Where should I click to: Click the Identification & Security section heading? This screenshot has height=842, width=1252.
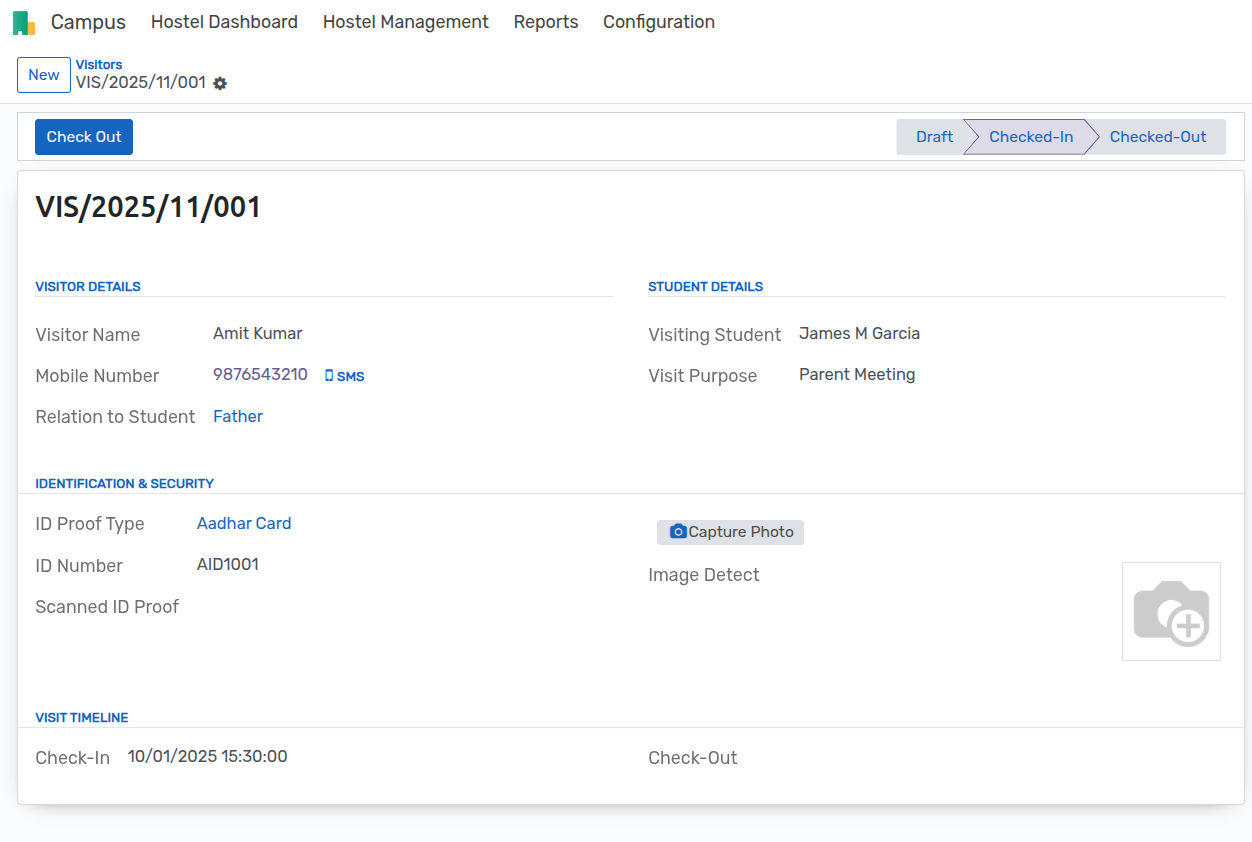tap(124, 484)
